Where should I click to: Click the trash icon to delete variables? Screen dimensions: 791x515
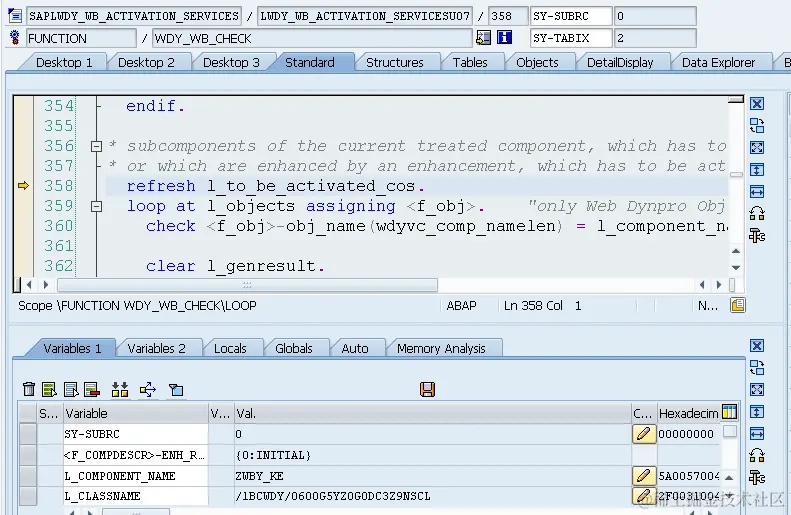[29, 389]
